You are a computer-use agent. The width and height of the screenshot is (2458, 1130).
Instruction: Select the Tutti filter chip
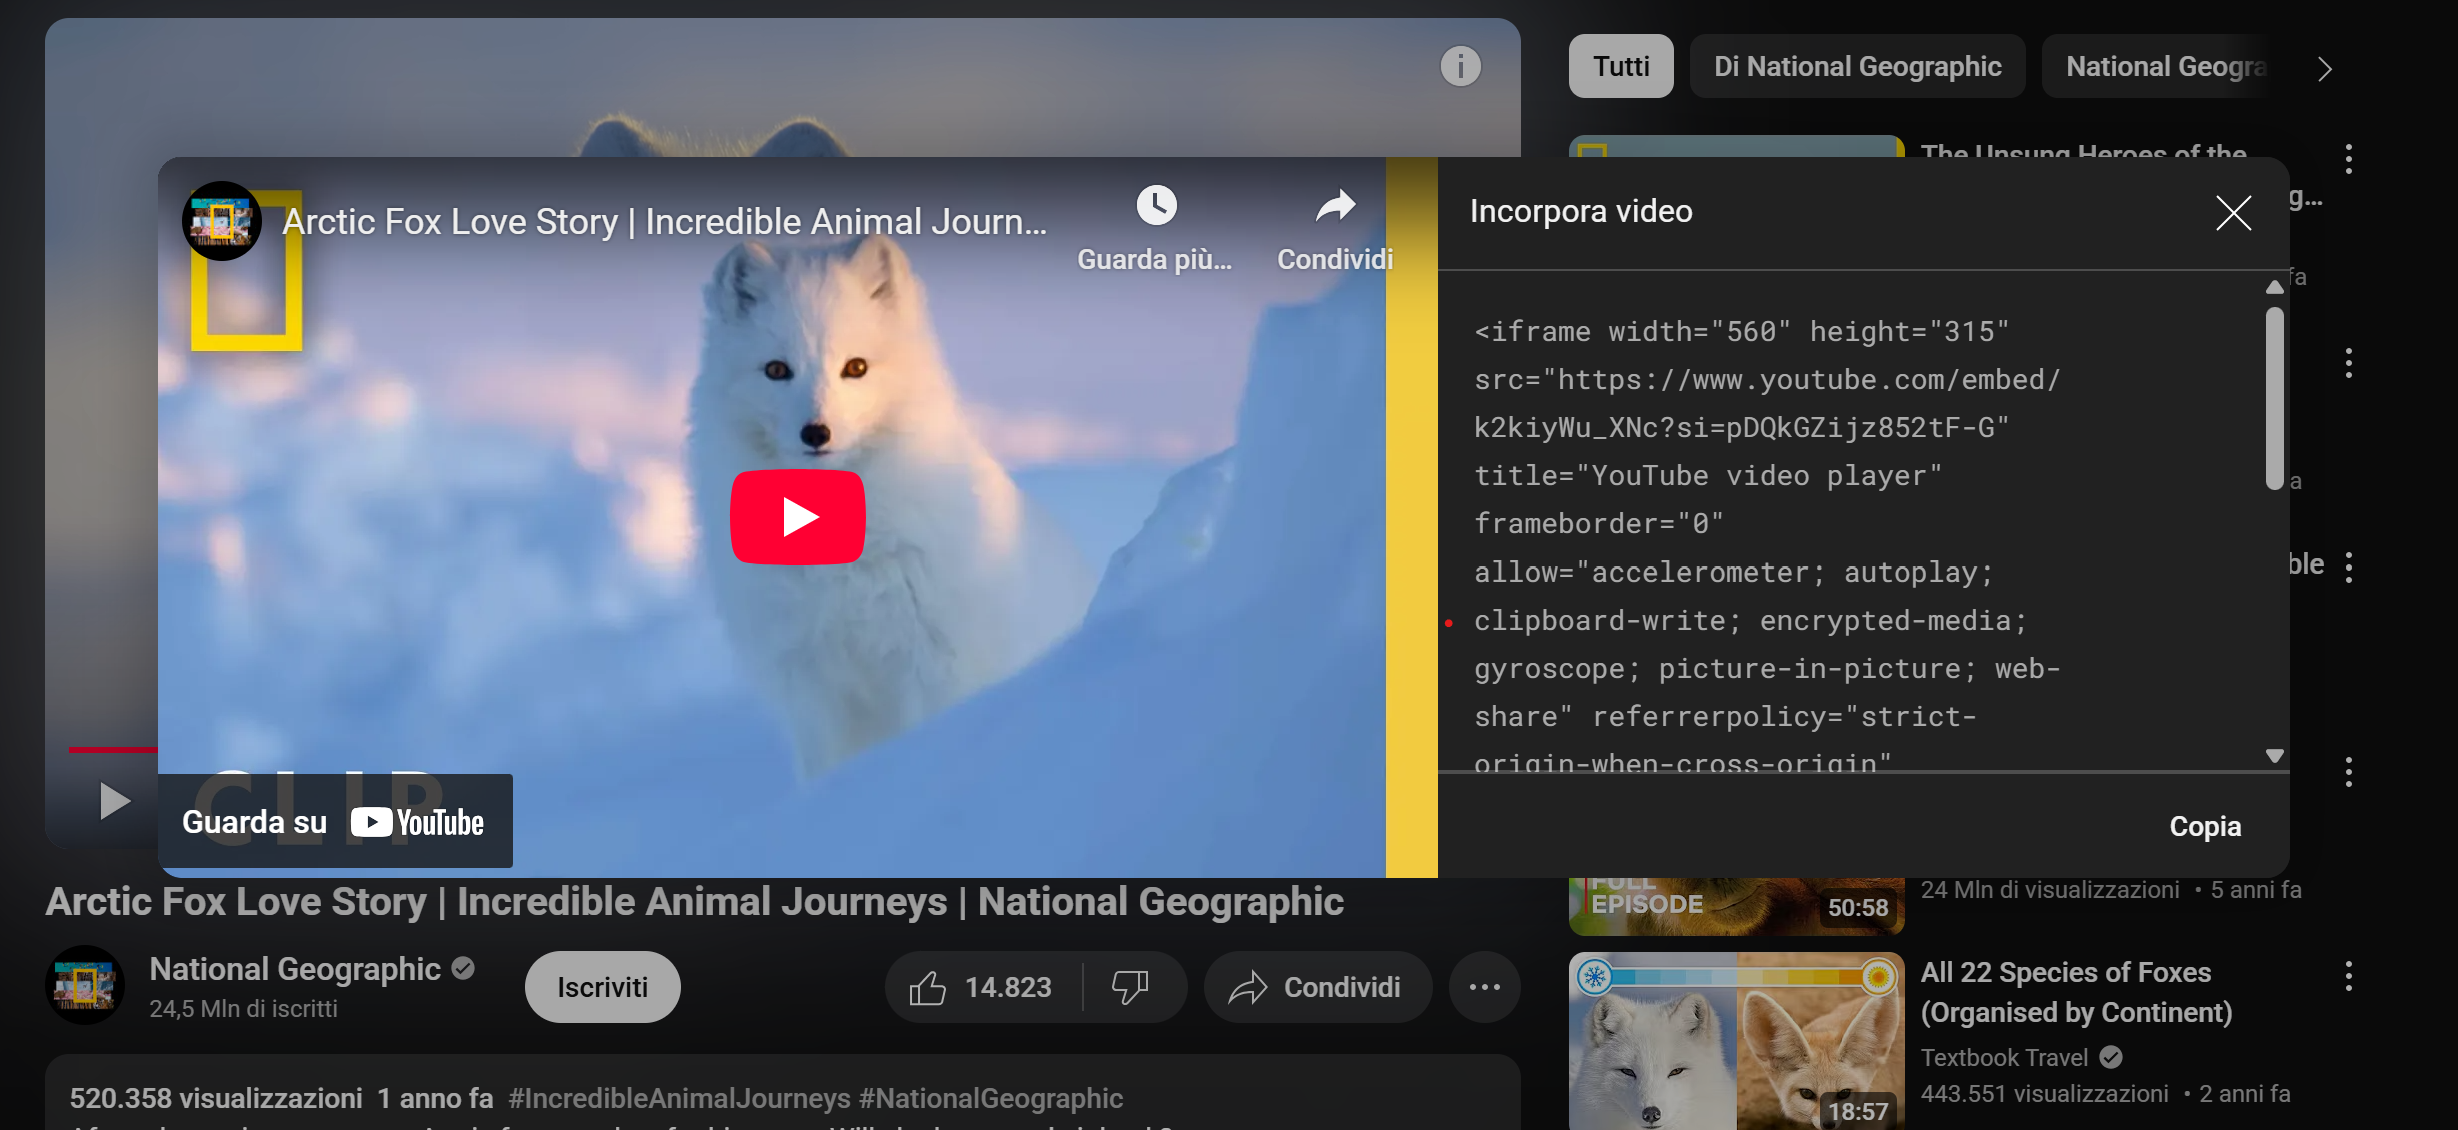click(x=1621, y=66)
